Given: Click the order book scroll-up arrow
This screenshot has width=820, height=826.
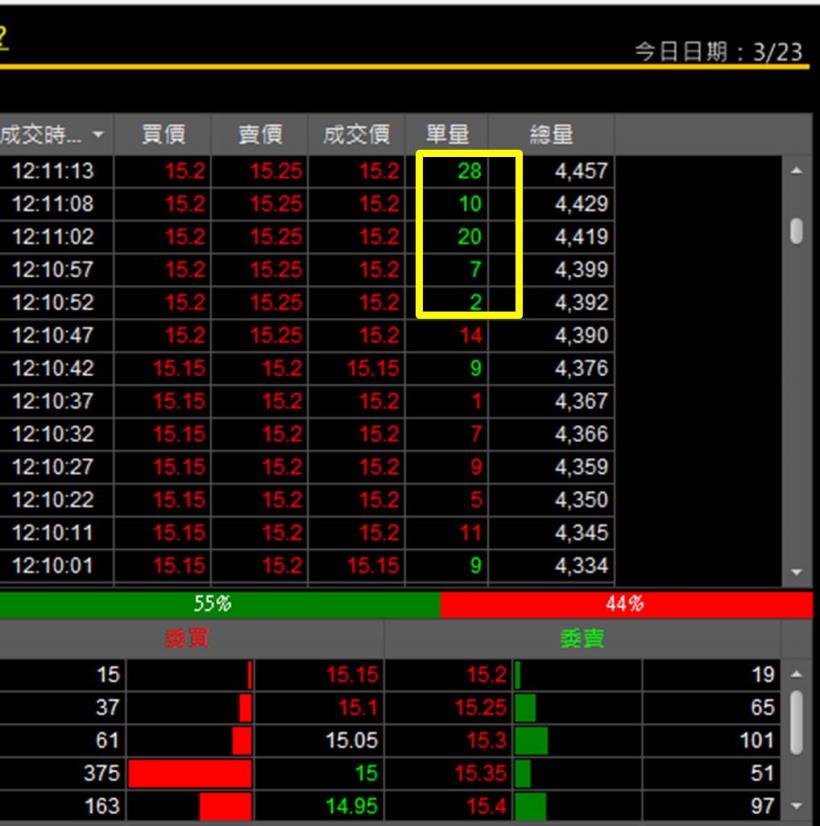Looking at the screenshot, I should pyautogui.click(x=796, y=674).
